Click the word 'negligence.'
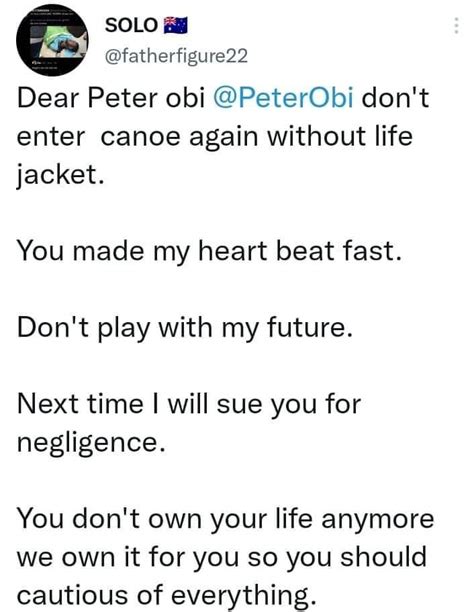The width and height of the screenshot is (474, 612). click(91, 442)
